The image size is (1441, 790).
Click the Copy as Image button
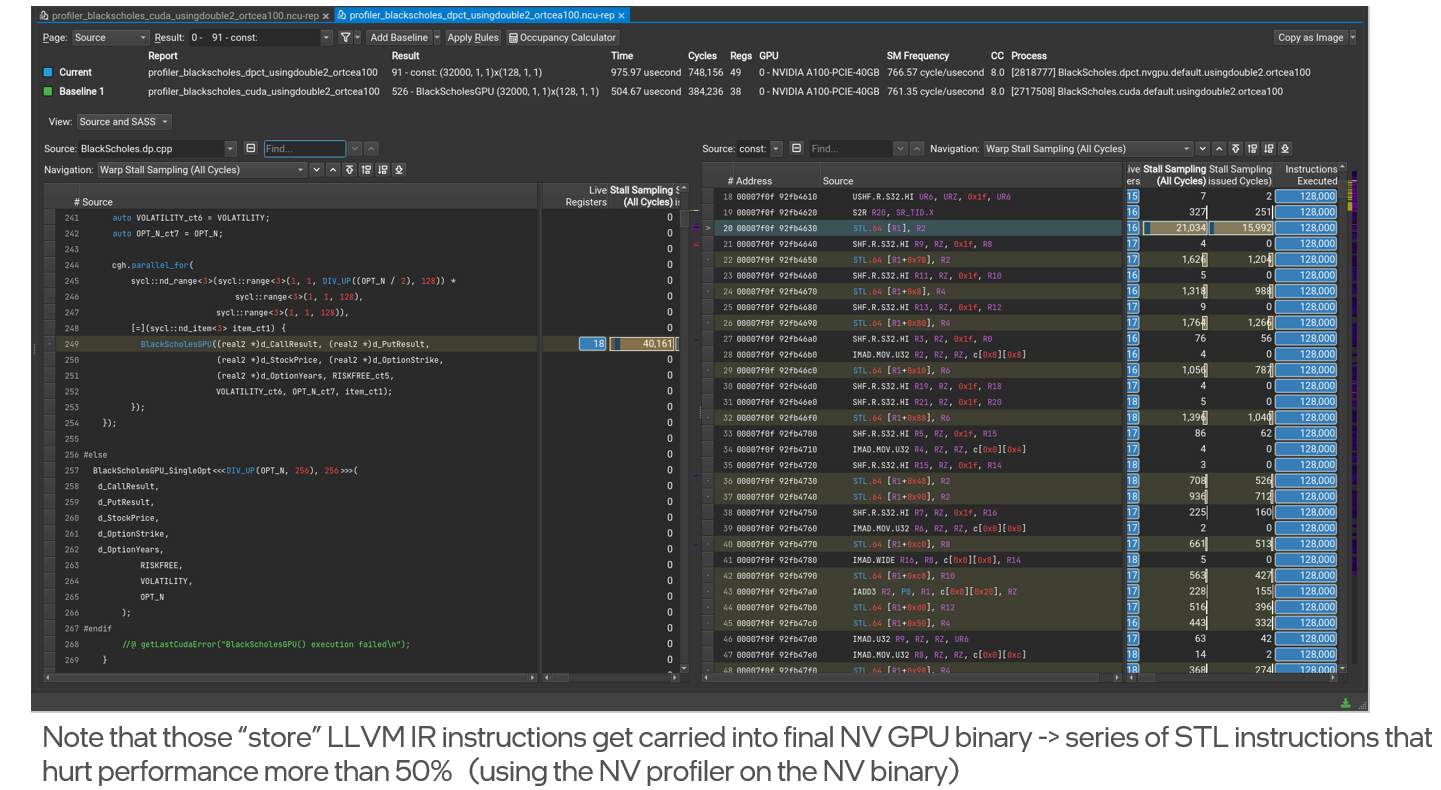pos(1310,38)
